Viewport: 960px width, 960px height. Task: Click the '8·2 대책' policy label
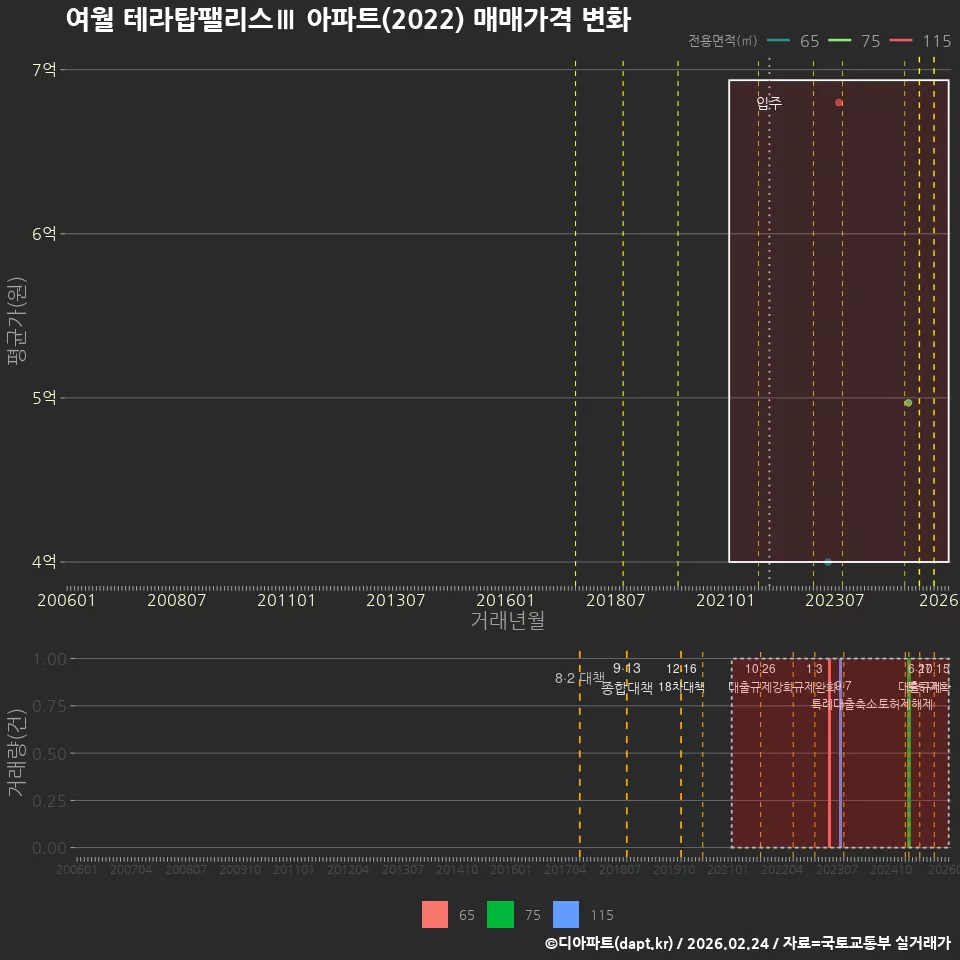pos(580,678)
